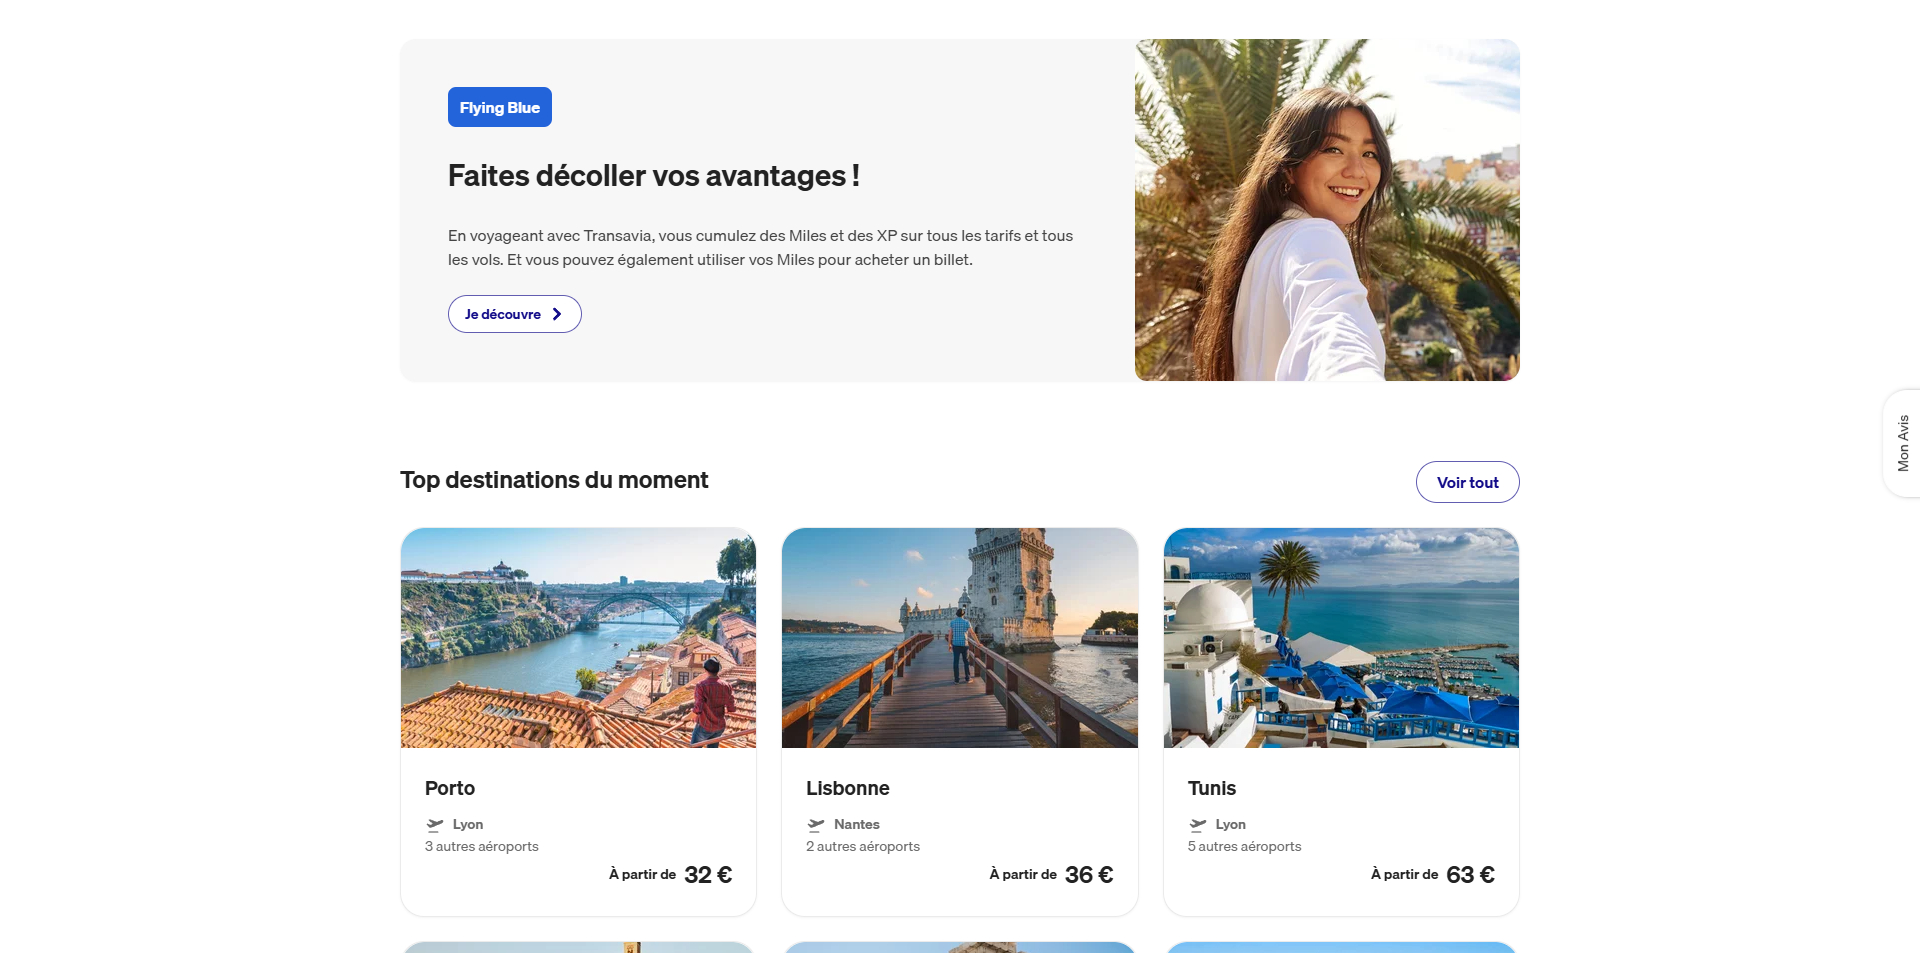Click the 63 € price on Tunis
The image size is (1920, 953).
pyautogui.click(x=1471, y=875)
